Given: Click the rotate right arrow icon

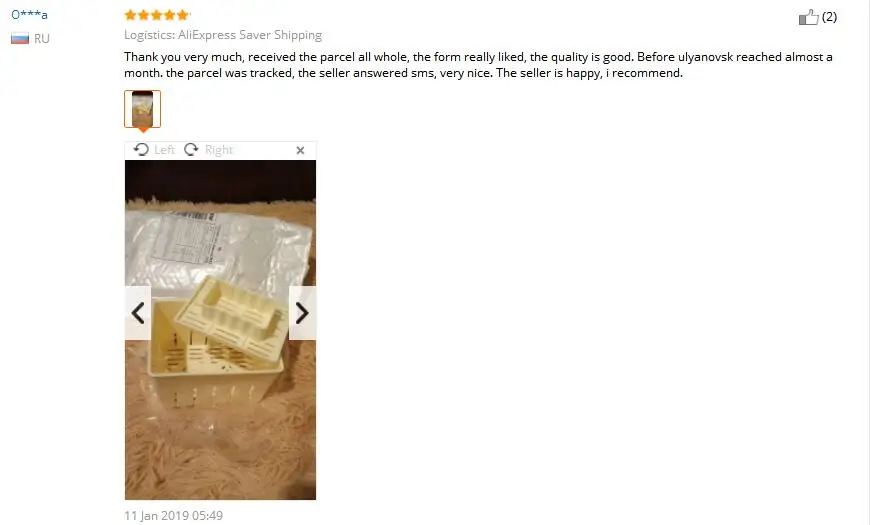Looking at the screenshot, I should click(191, 149).
